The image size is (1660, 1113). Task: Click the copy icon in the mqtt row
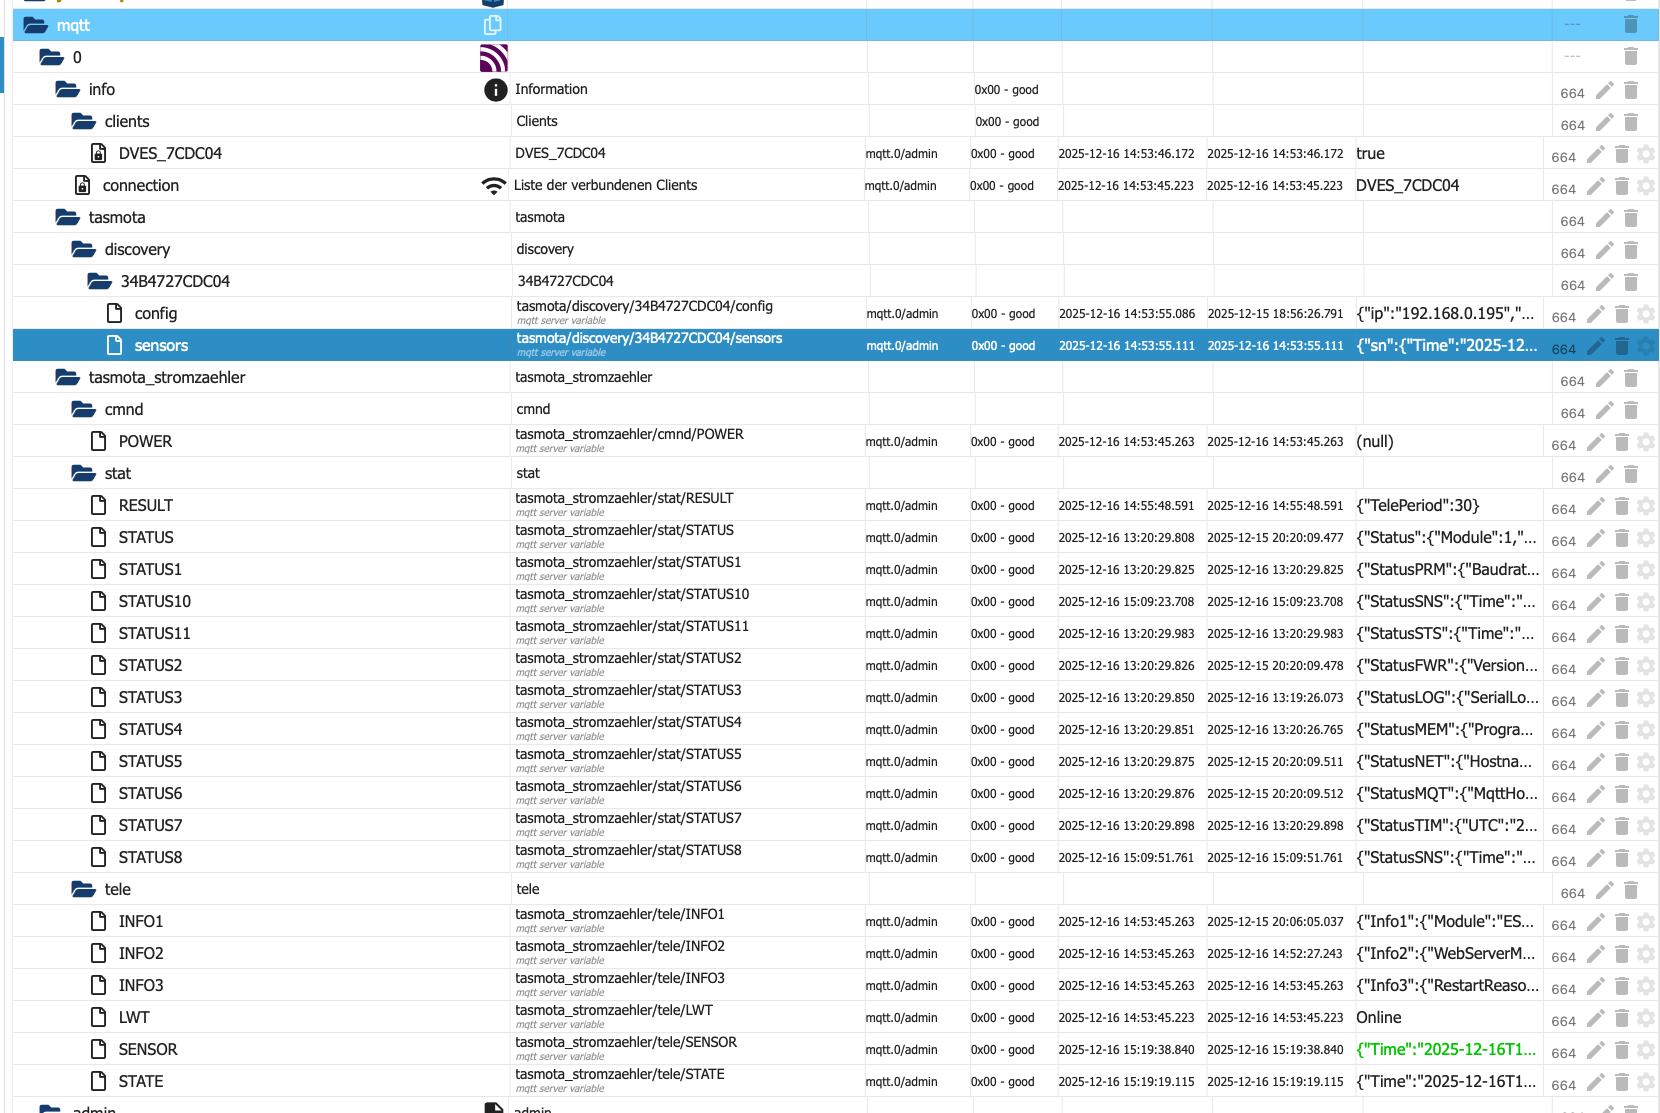pos(492,25)
